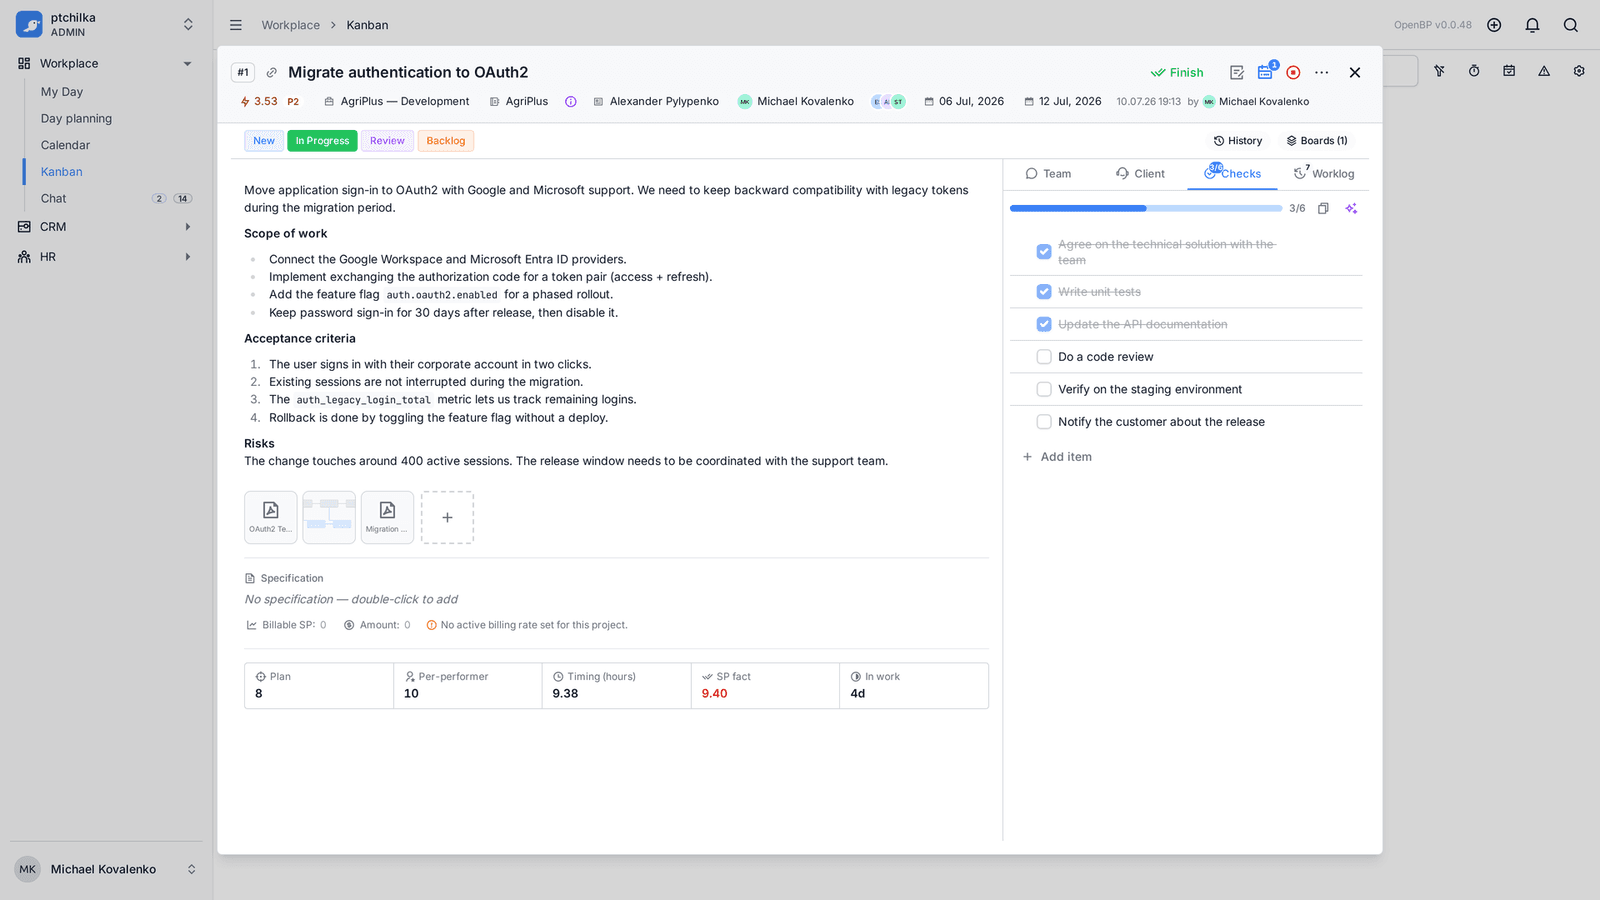The width and height of the screenshot is (1600, 900).
Task: Click the Workplace breadcrumb link
Action: point(291,25)
